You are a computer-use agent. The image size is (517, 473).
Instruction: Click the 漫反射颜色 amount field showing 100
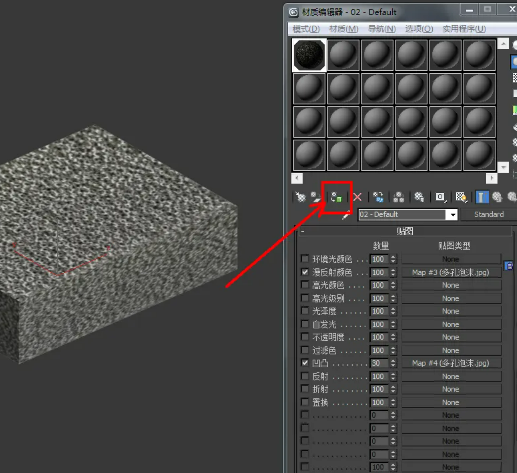coord(379,272)
